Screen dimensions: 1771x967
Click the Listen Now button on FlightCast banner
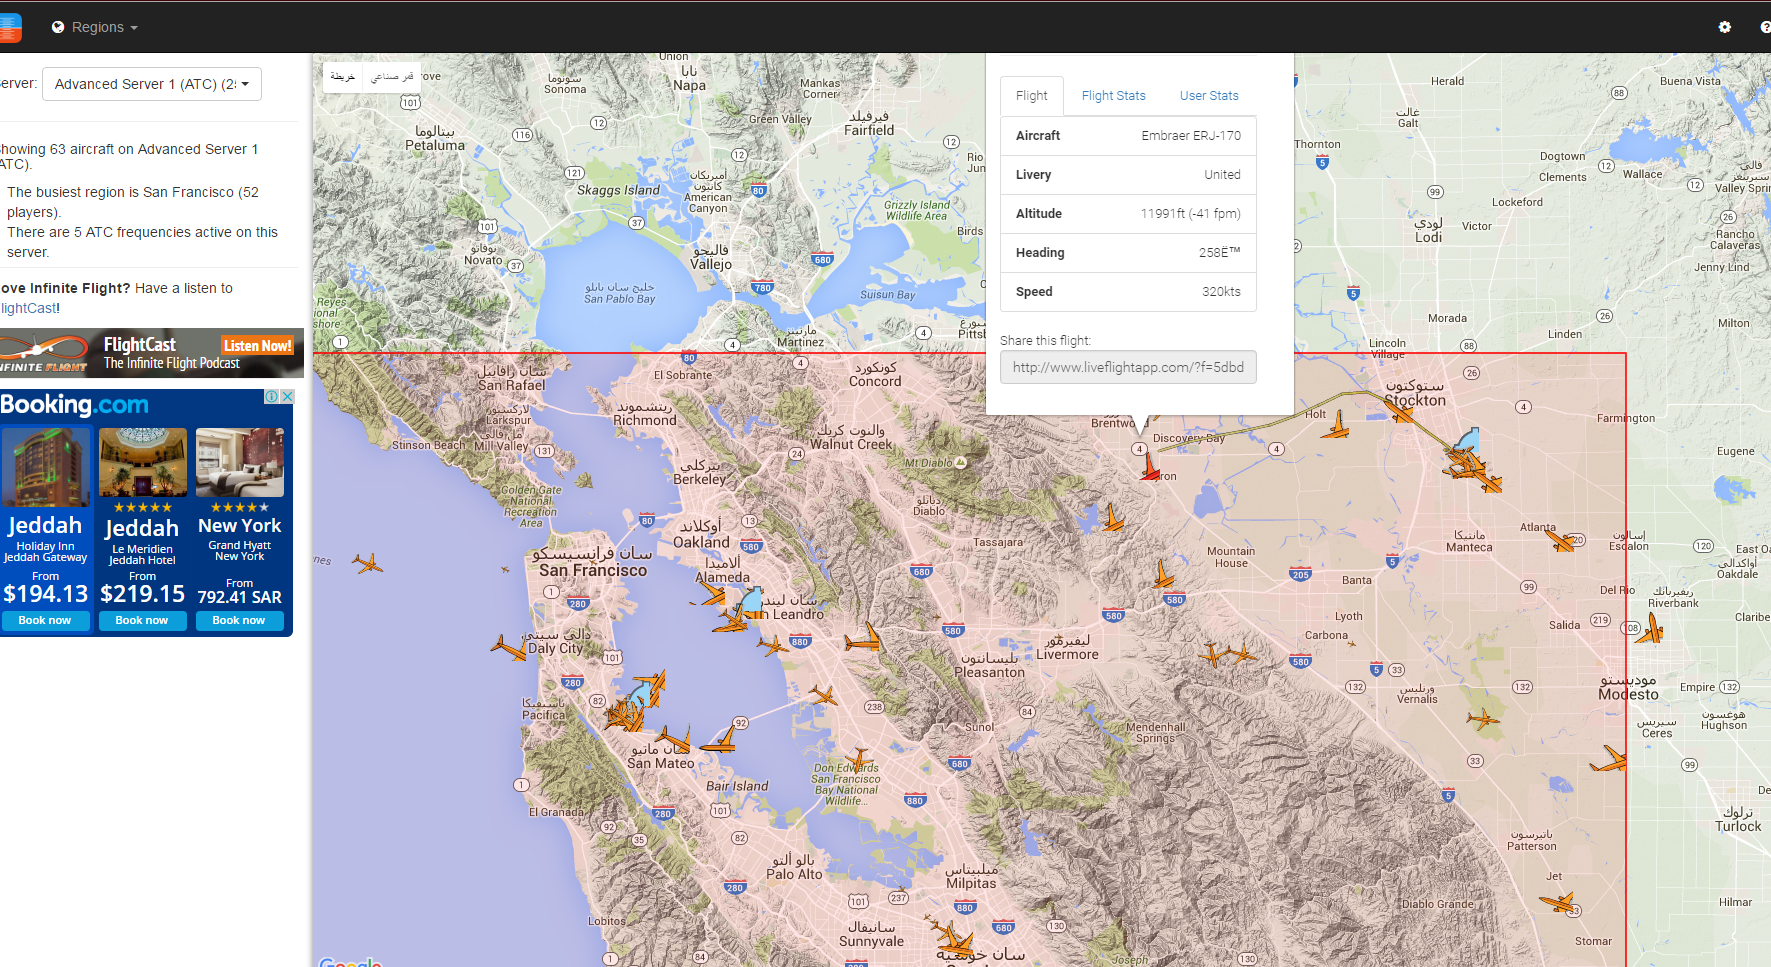point(258,345)
